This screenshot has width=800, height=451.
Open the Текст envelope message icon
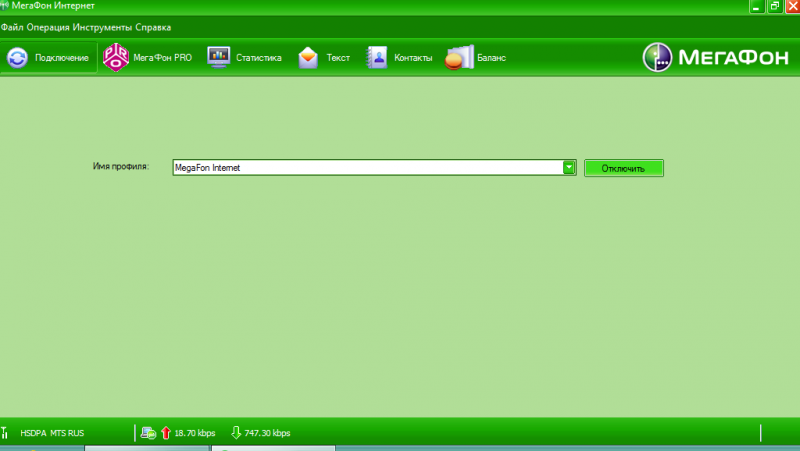point(308,58)
